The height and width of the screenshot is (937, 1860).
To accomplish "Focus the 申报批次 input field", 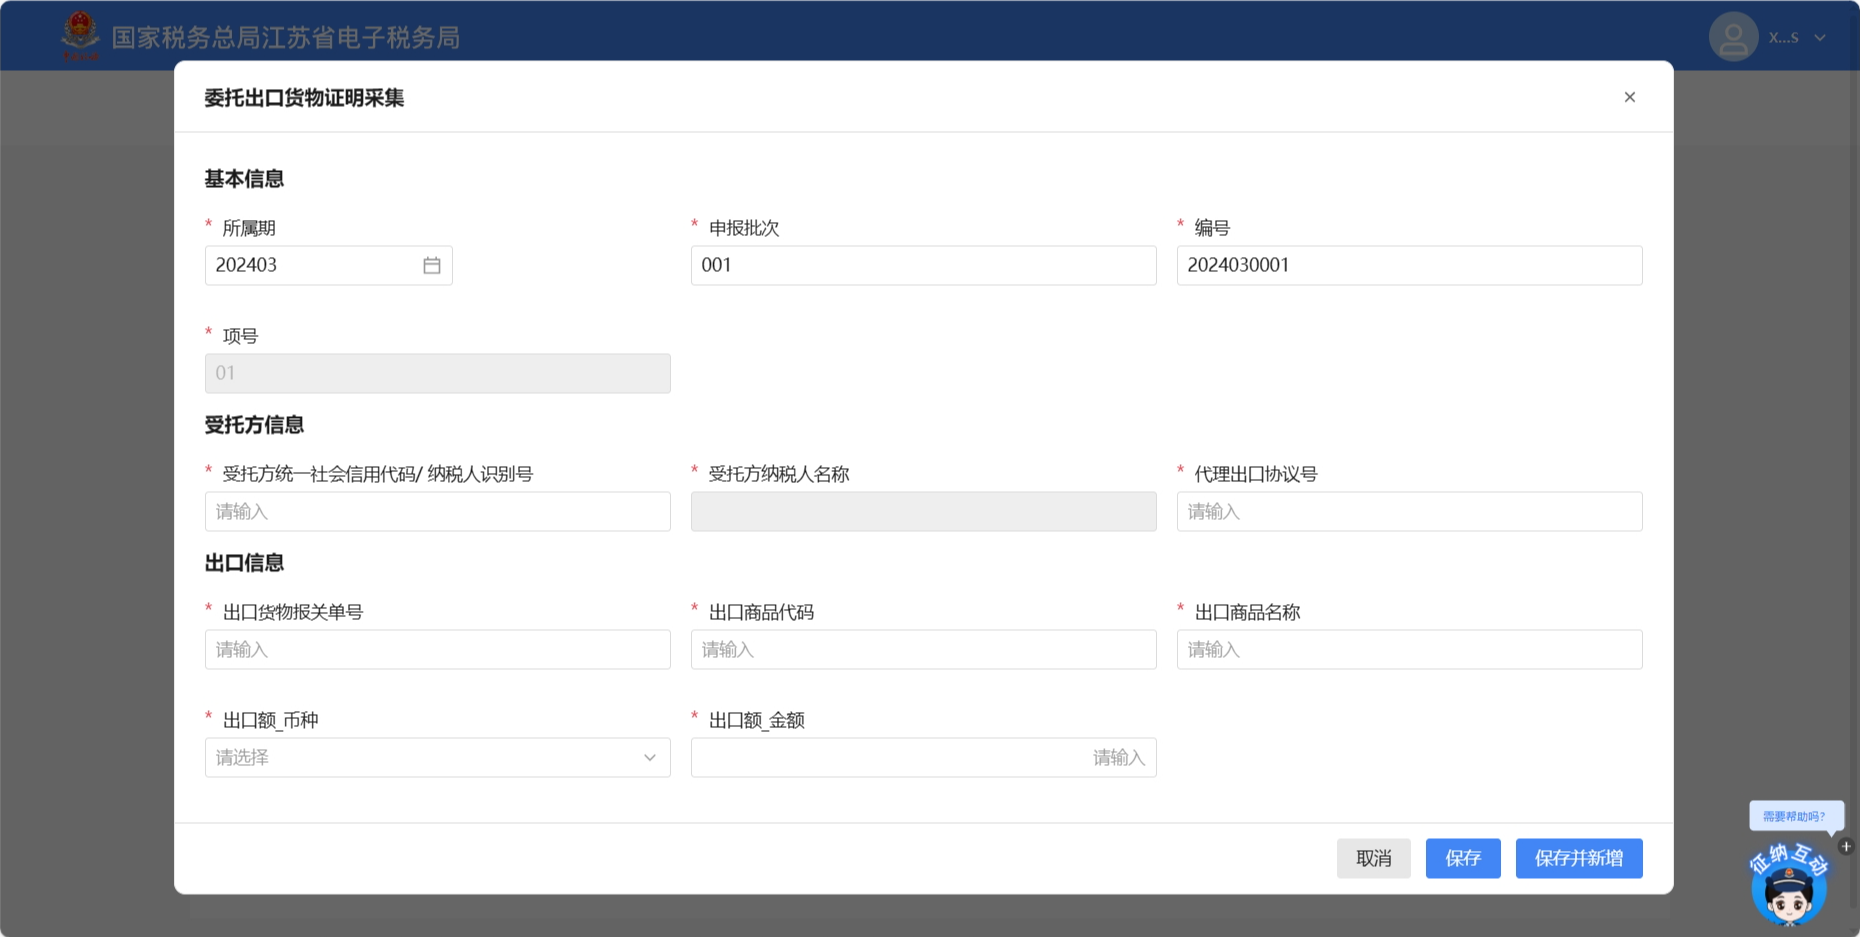I will point(922,266).
